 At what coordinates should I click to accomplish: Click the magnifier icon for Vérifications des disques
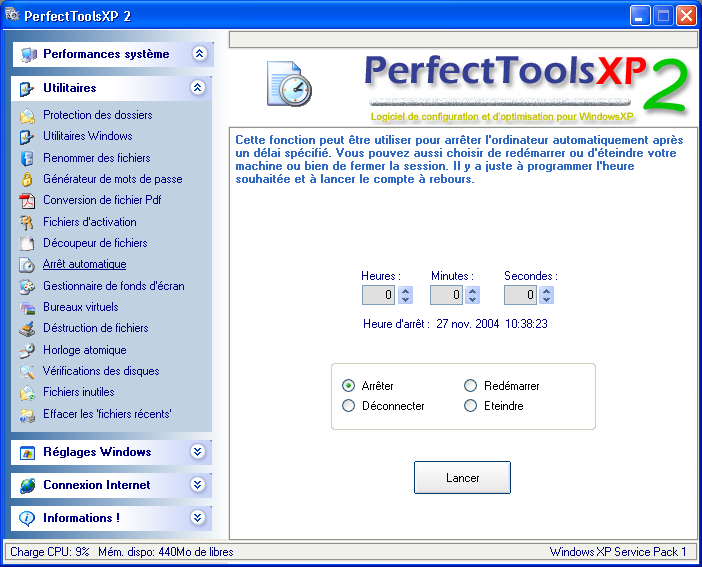pos(27,371)
